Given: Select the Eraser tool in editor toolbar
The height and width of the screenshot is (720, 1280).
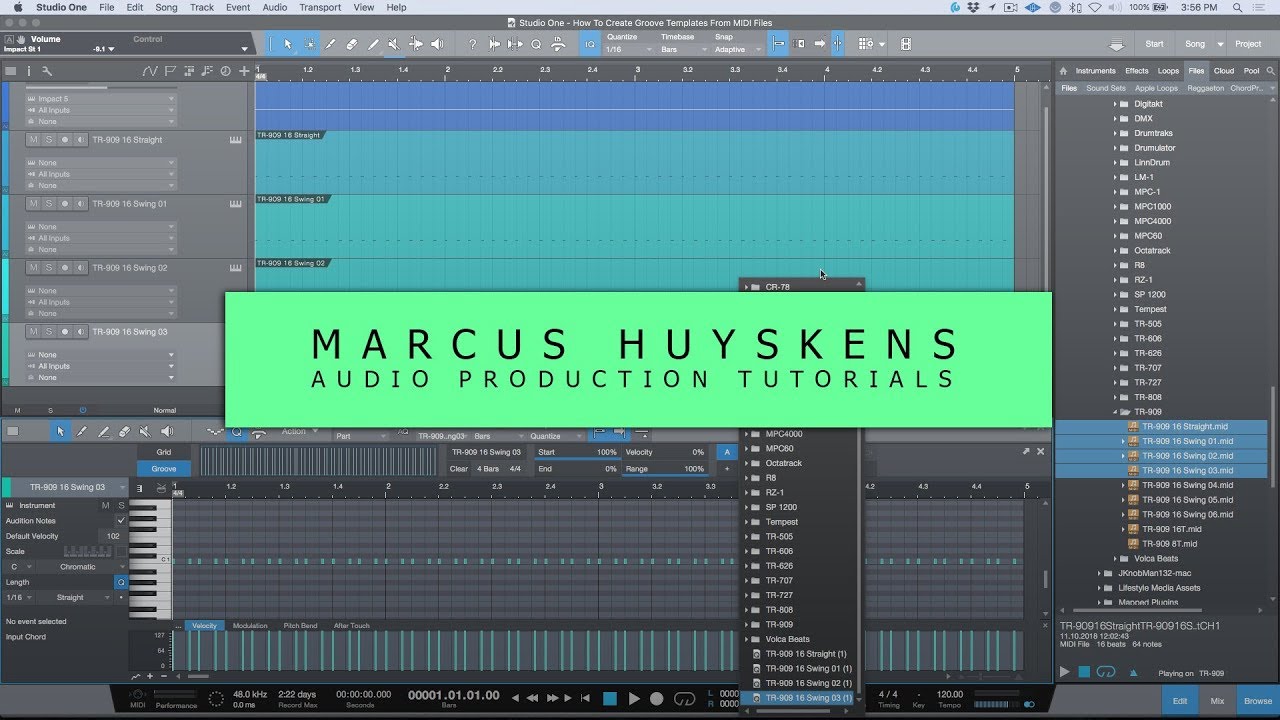Looking at the screenshot, I should pyautogui.click(x=124, y=431).
